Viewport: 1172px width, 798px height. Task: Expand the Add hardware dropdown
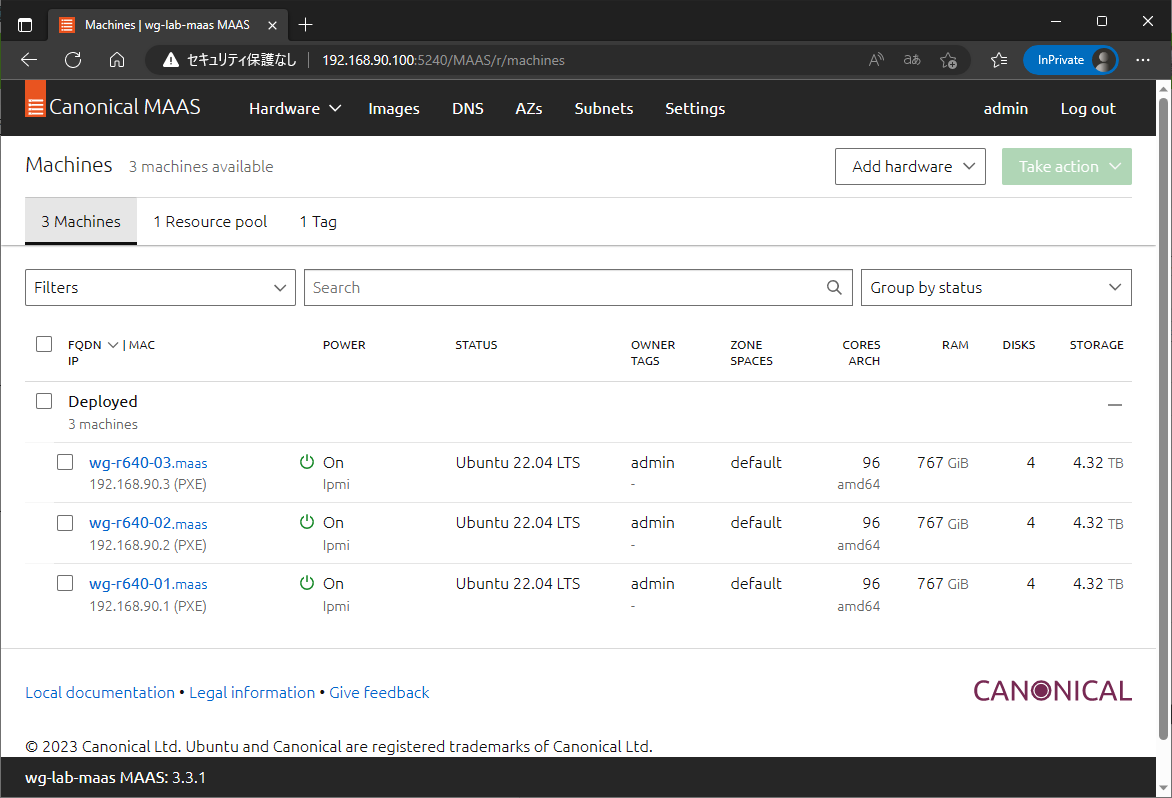[x=910, y=166]
